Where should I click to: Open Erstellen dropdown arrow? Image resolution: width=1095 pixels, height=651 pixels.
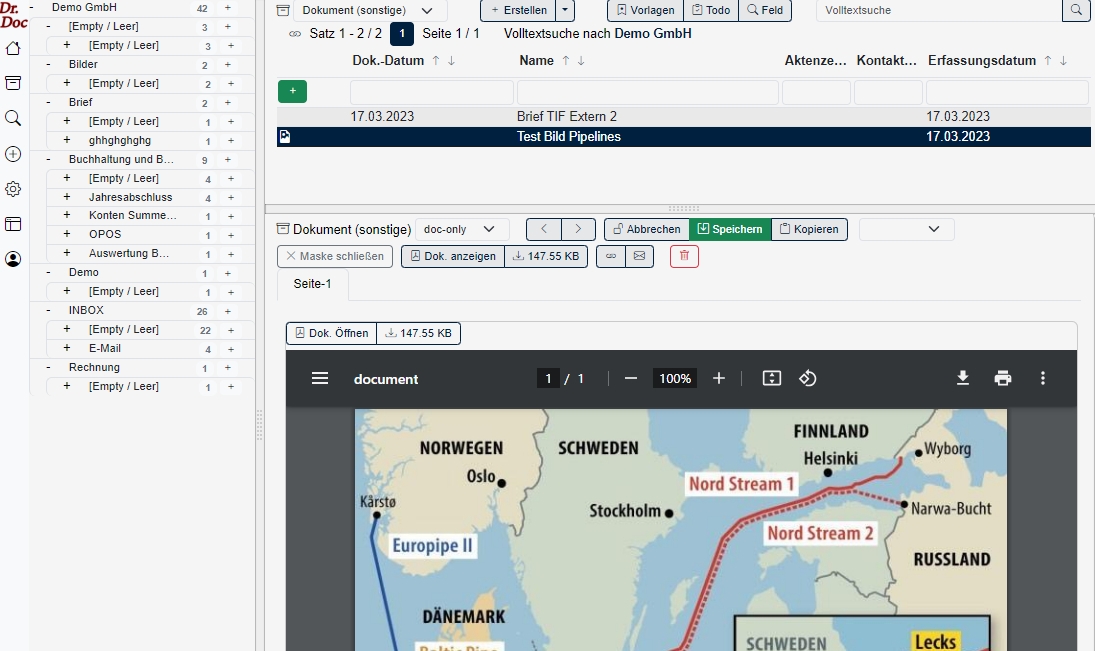(565, 10)
